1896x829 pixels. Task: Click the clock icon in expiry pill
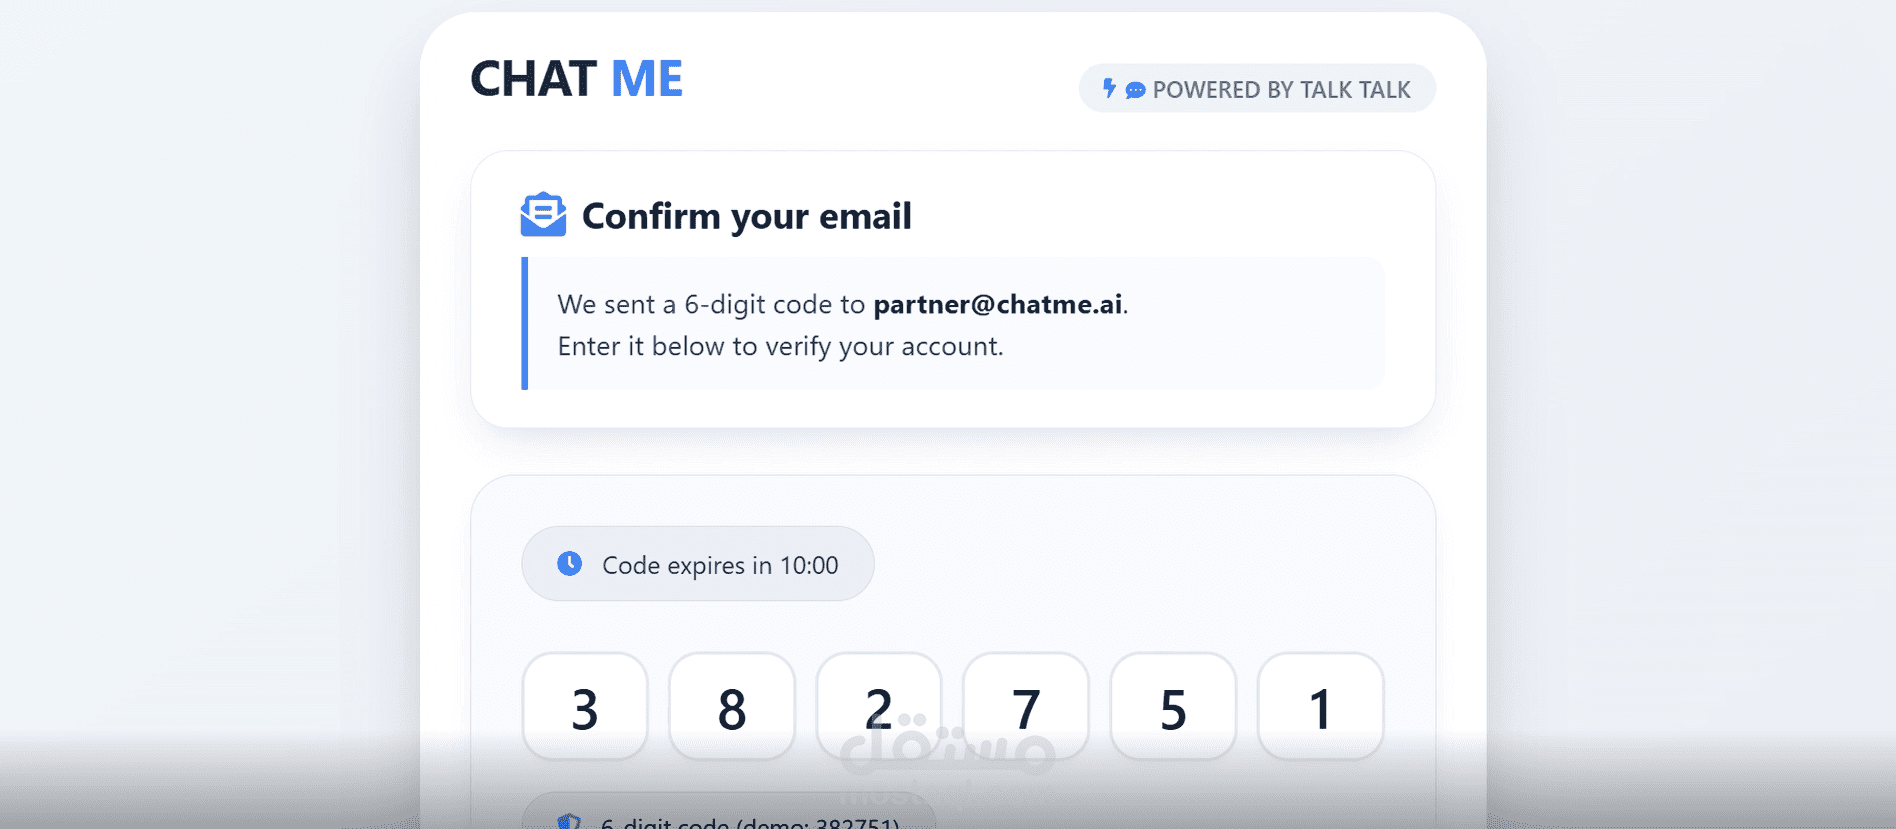pos(569,564)
